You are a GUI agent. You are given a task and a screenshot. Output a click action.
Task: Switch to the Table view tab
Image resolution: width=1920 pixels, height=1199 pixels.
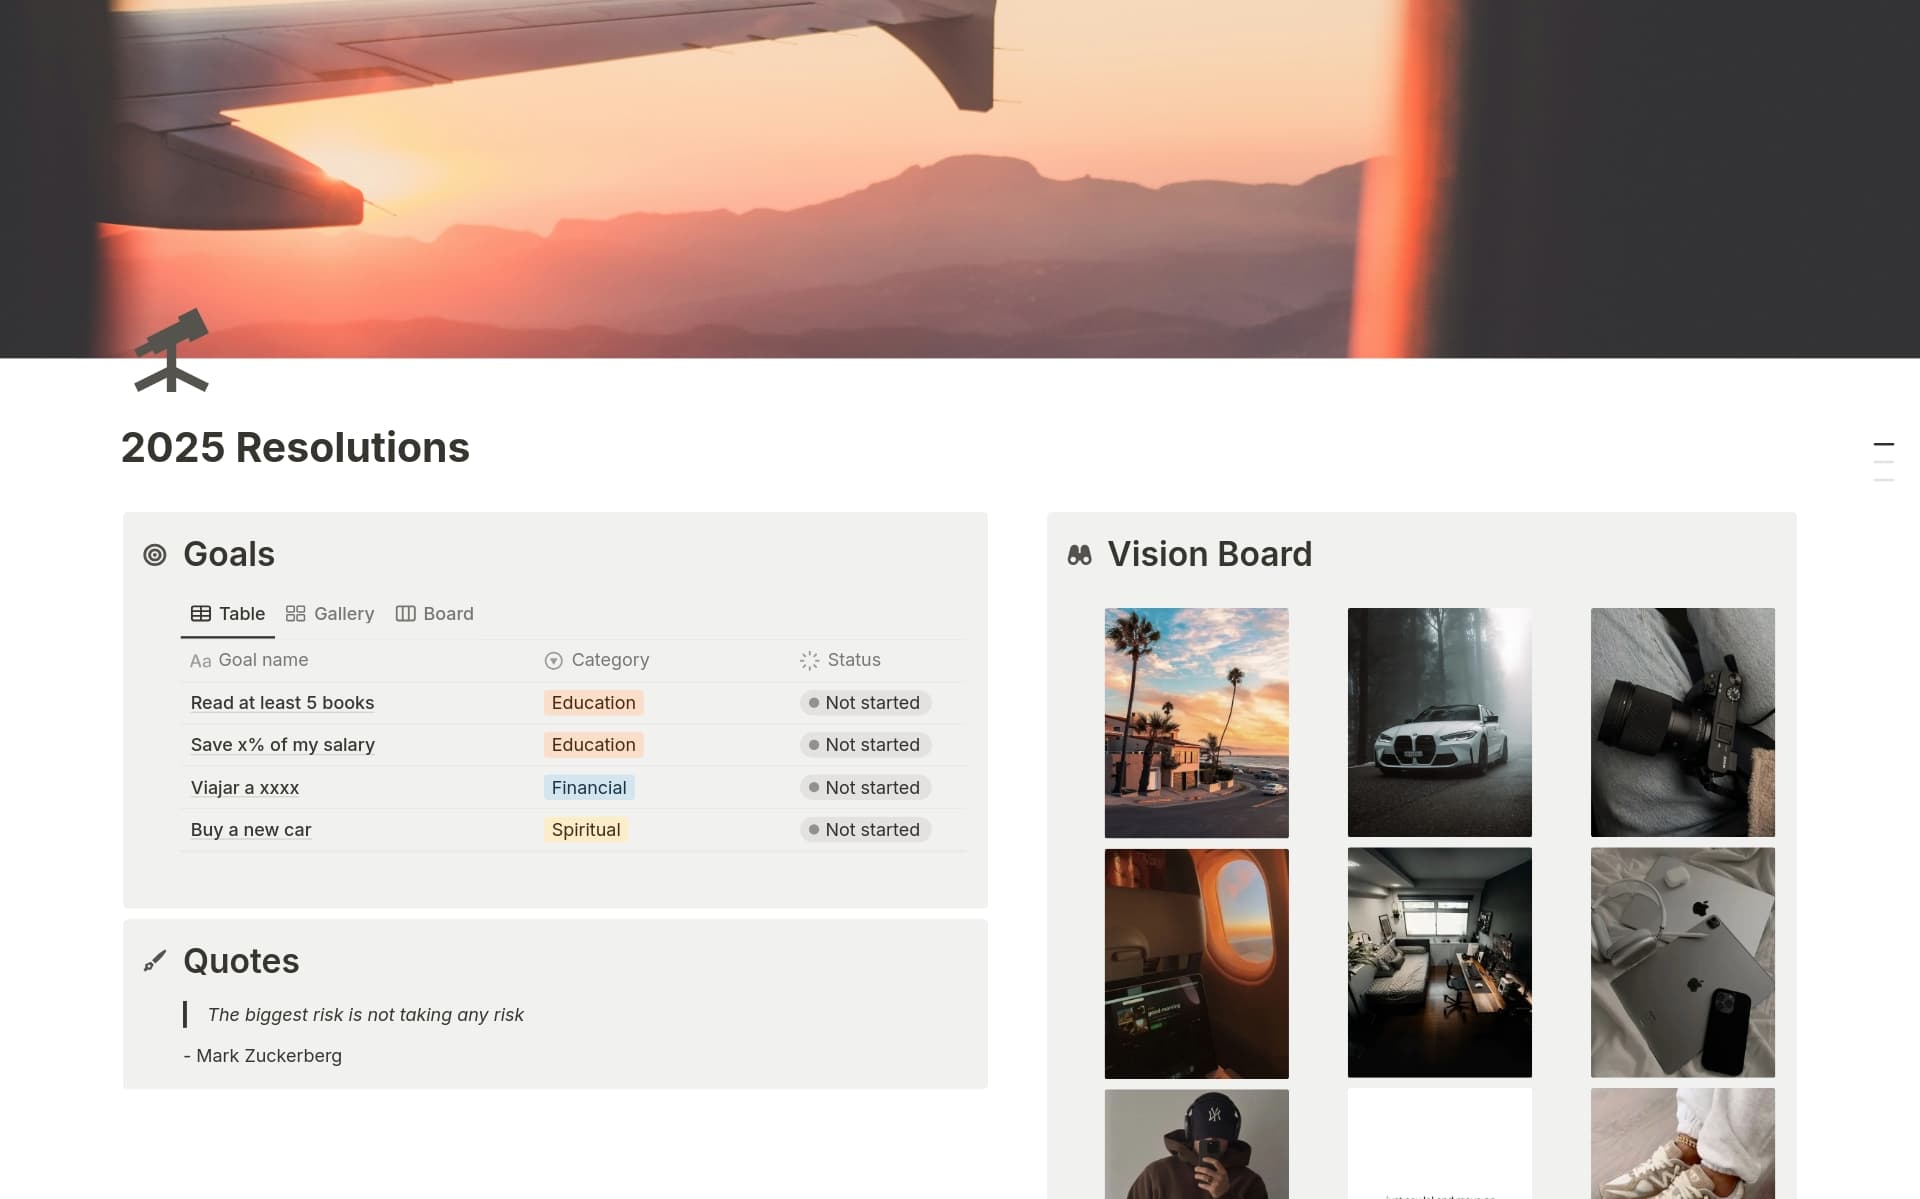228,614
